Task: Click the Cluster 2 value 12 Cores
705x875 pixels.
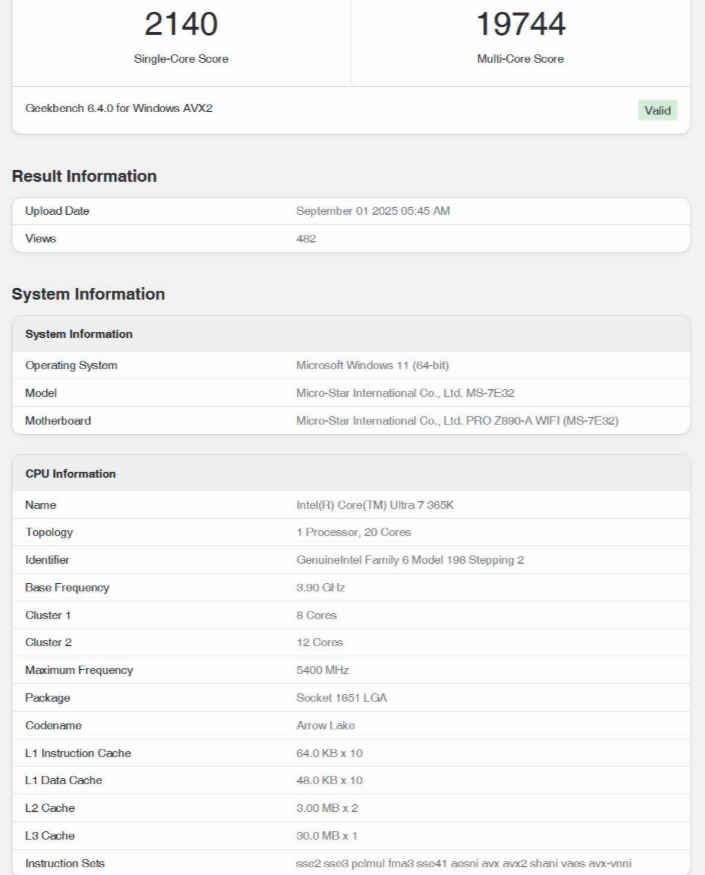Action: 319,642
